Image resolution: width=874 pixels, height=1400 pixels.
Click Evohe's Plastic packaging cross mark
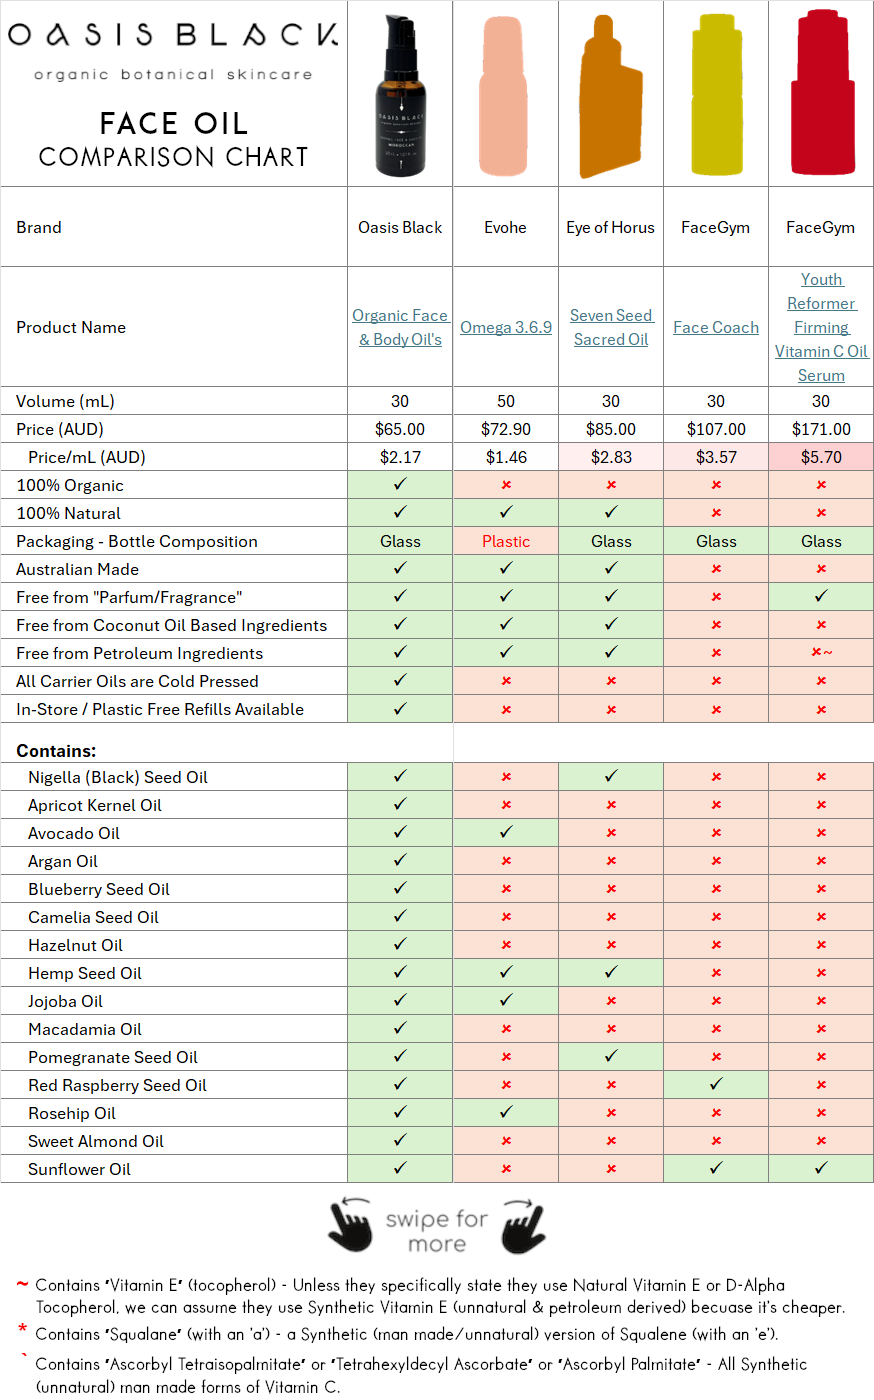[x=505, y=541]
